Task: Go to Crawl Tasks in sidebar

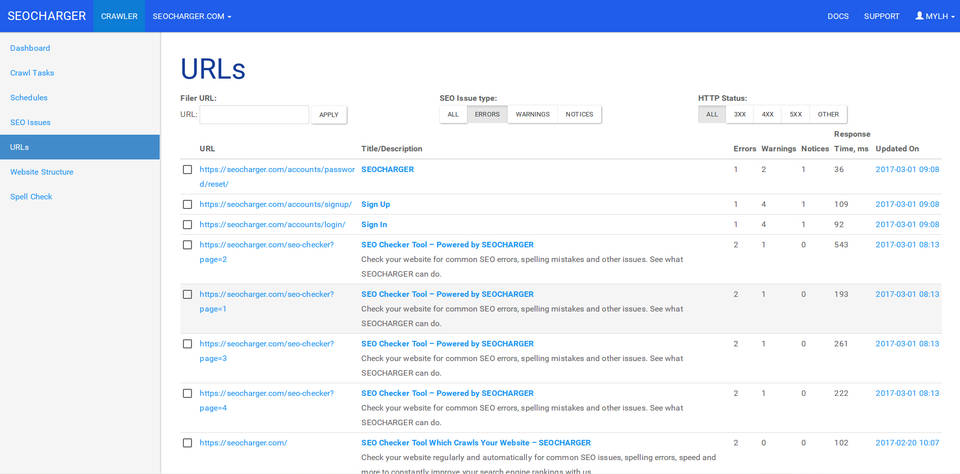Action: coord(32,73)
